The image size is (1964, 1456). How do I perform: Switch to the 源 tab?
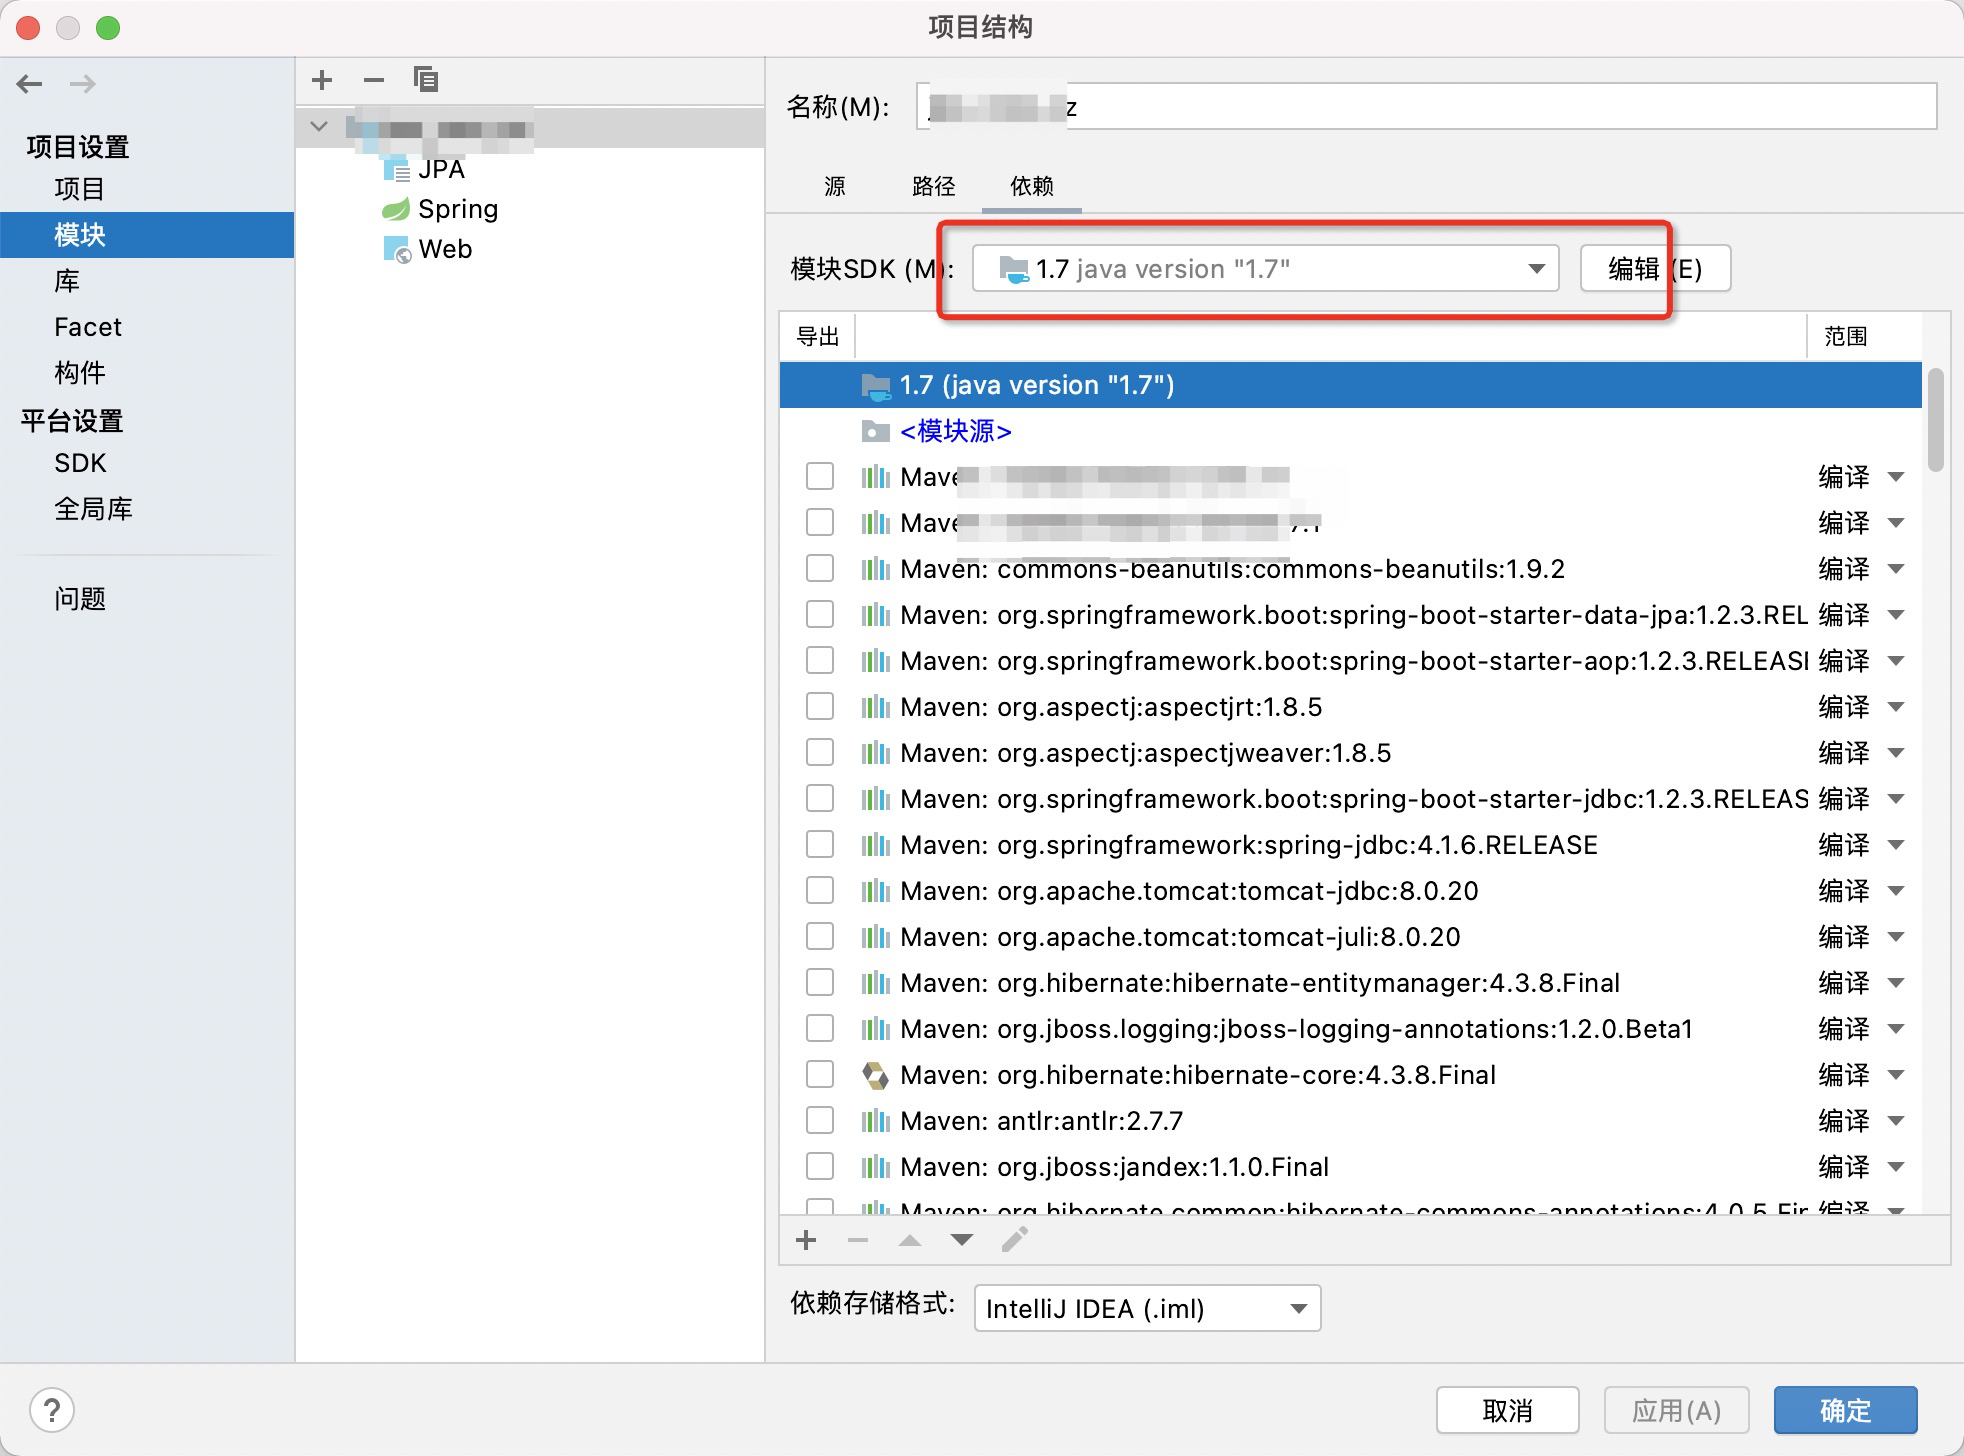[x=835, y=186]
